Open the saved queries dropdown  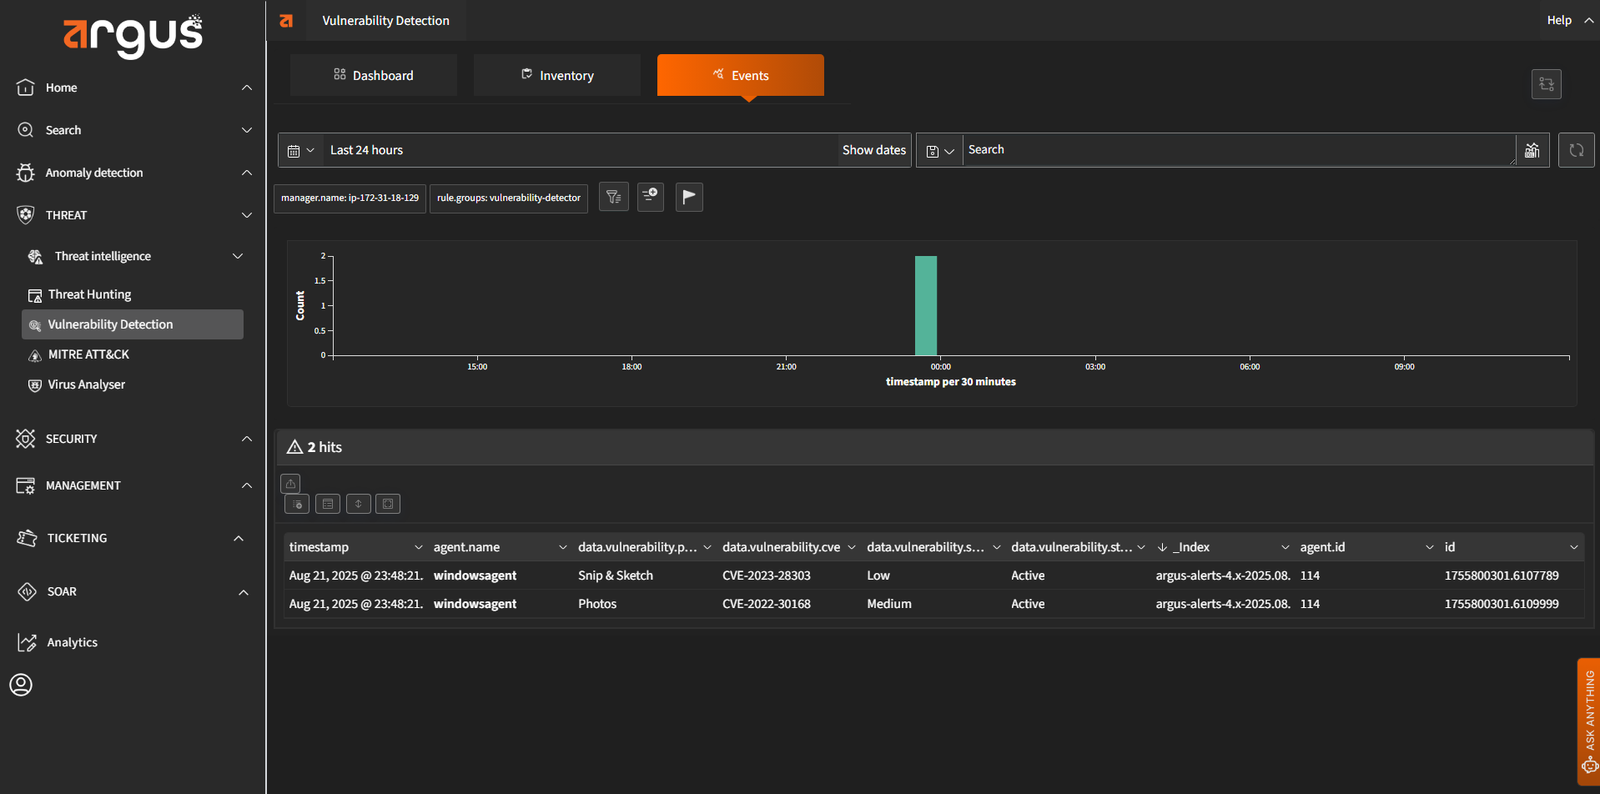pos(940,151)
